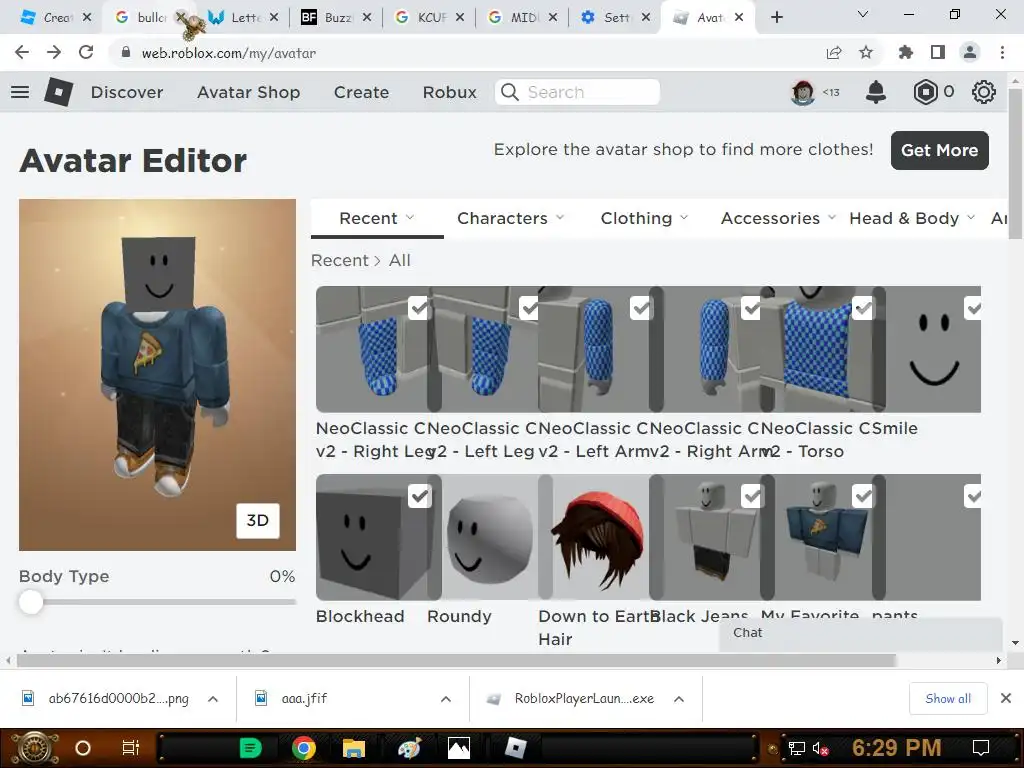
Task: Open the Discover page
Action: coord(127,92)
